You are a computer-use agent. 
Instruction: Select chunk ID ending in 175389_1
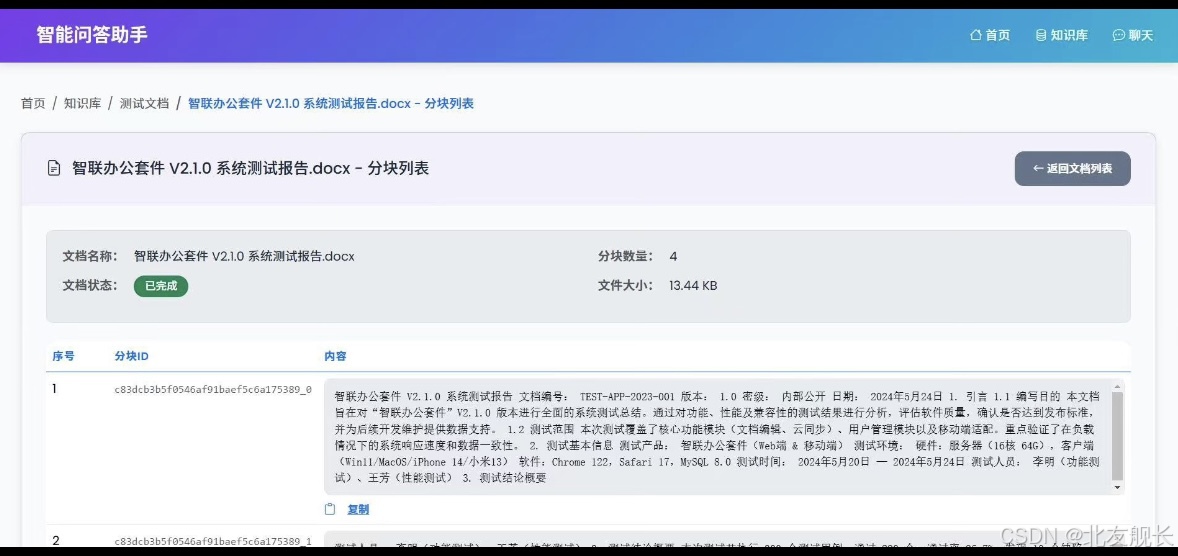click(213, 541)
